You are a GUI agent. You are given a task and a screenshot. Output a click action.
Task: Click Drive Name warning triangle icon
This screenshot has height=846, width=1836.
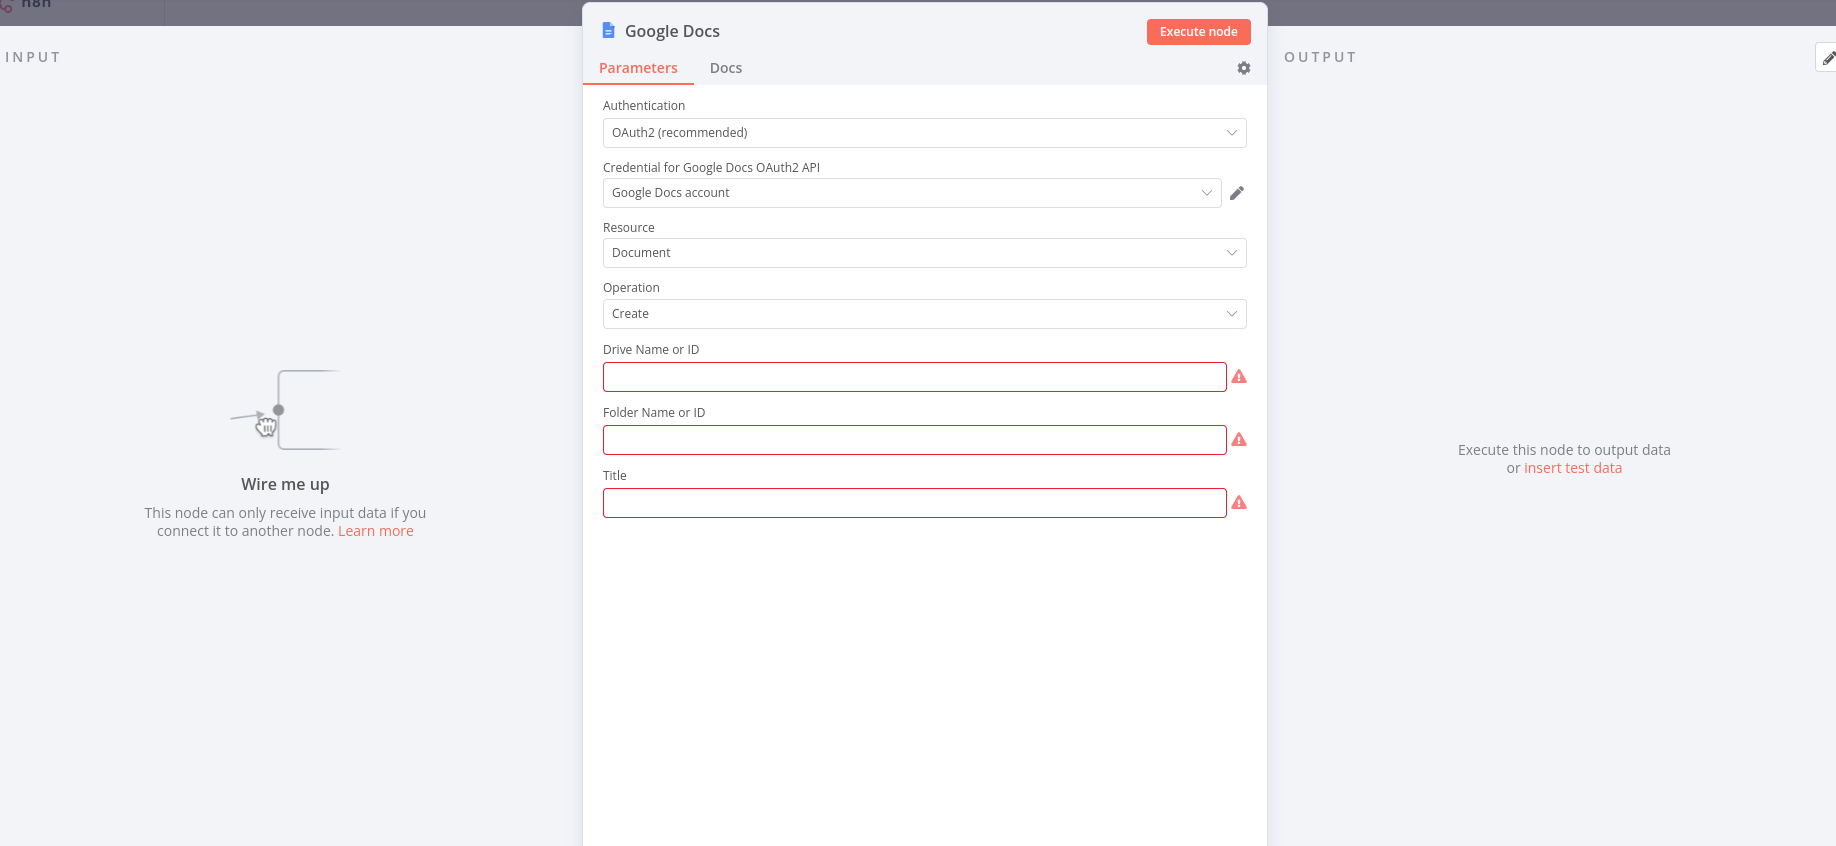tap(1239, 377)
